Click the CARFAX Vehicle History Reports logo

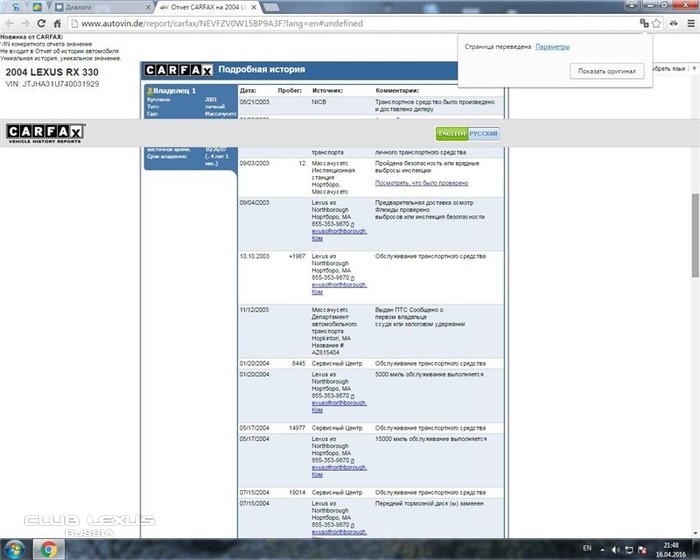pos(46,134)
